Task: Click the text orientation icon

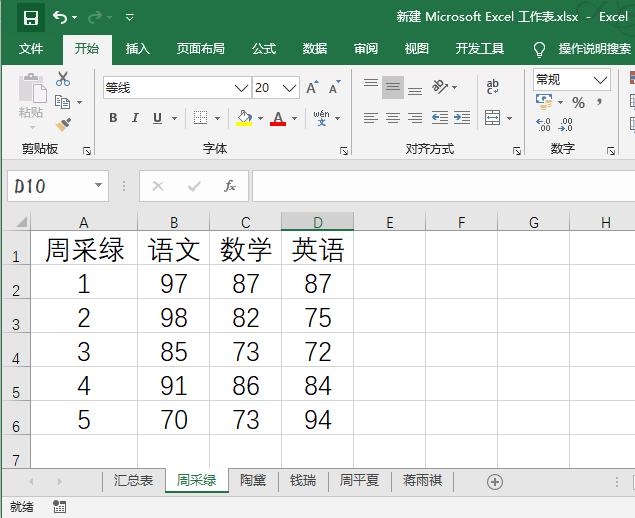Action: point(440,87)
